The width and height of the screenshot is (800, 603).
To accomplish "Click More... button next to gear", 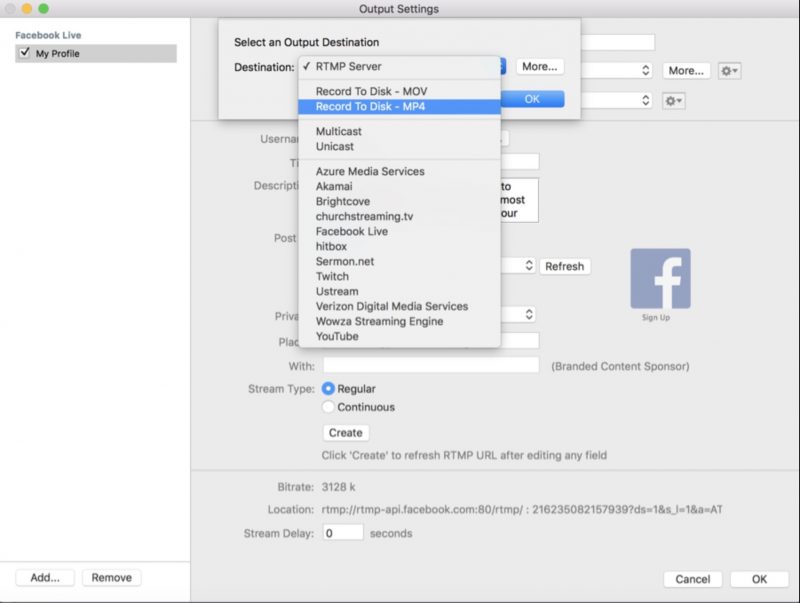I will (686, 71).
